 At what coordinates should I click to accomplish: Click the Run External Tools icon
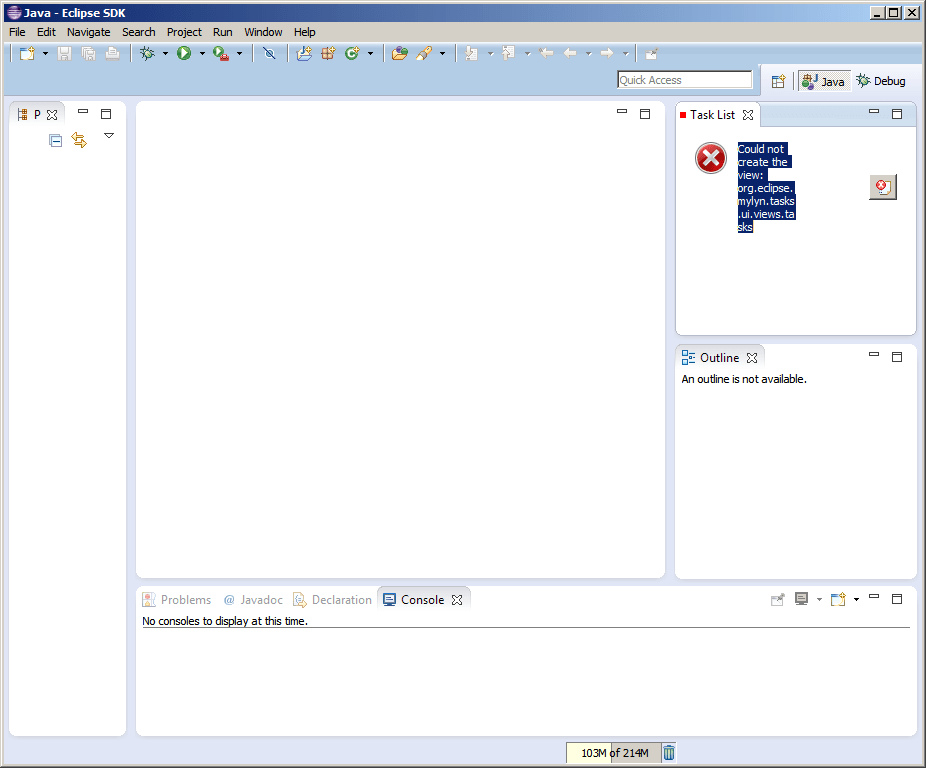[x=221, y=54]
